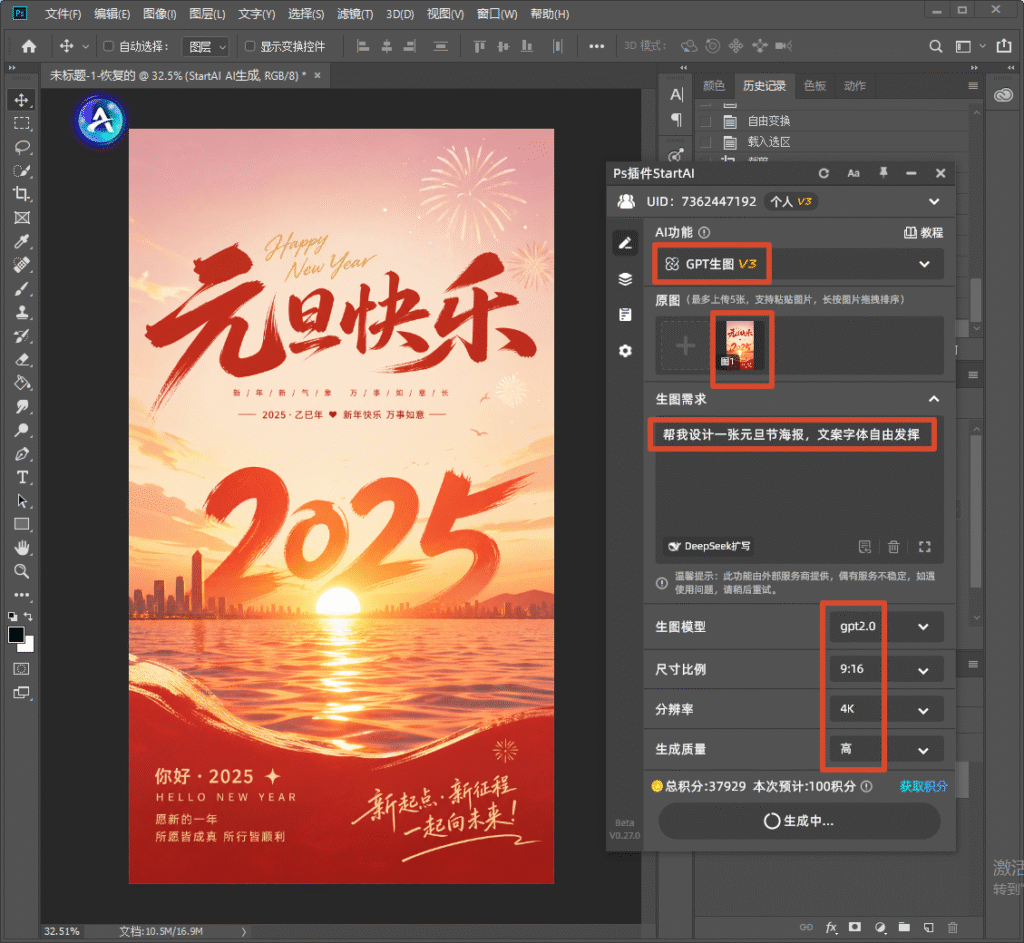Open the 图层 auto-select dropdown
The height and width of the screenshot is (943, 1024).
tap(206, 46)
